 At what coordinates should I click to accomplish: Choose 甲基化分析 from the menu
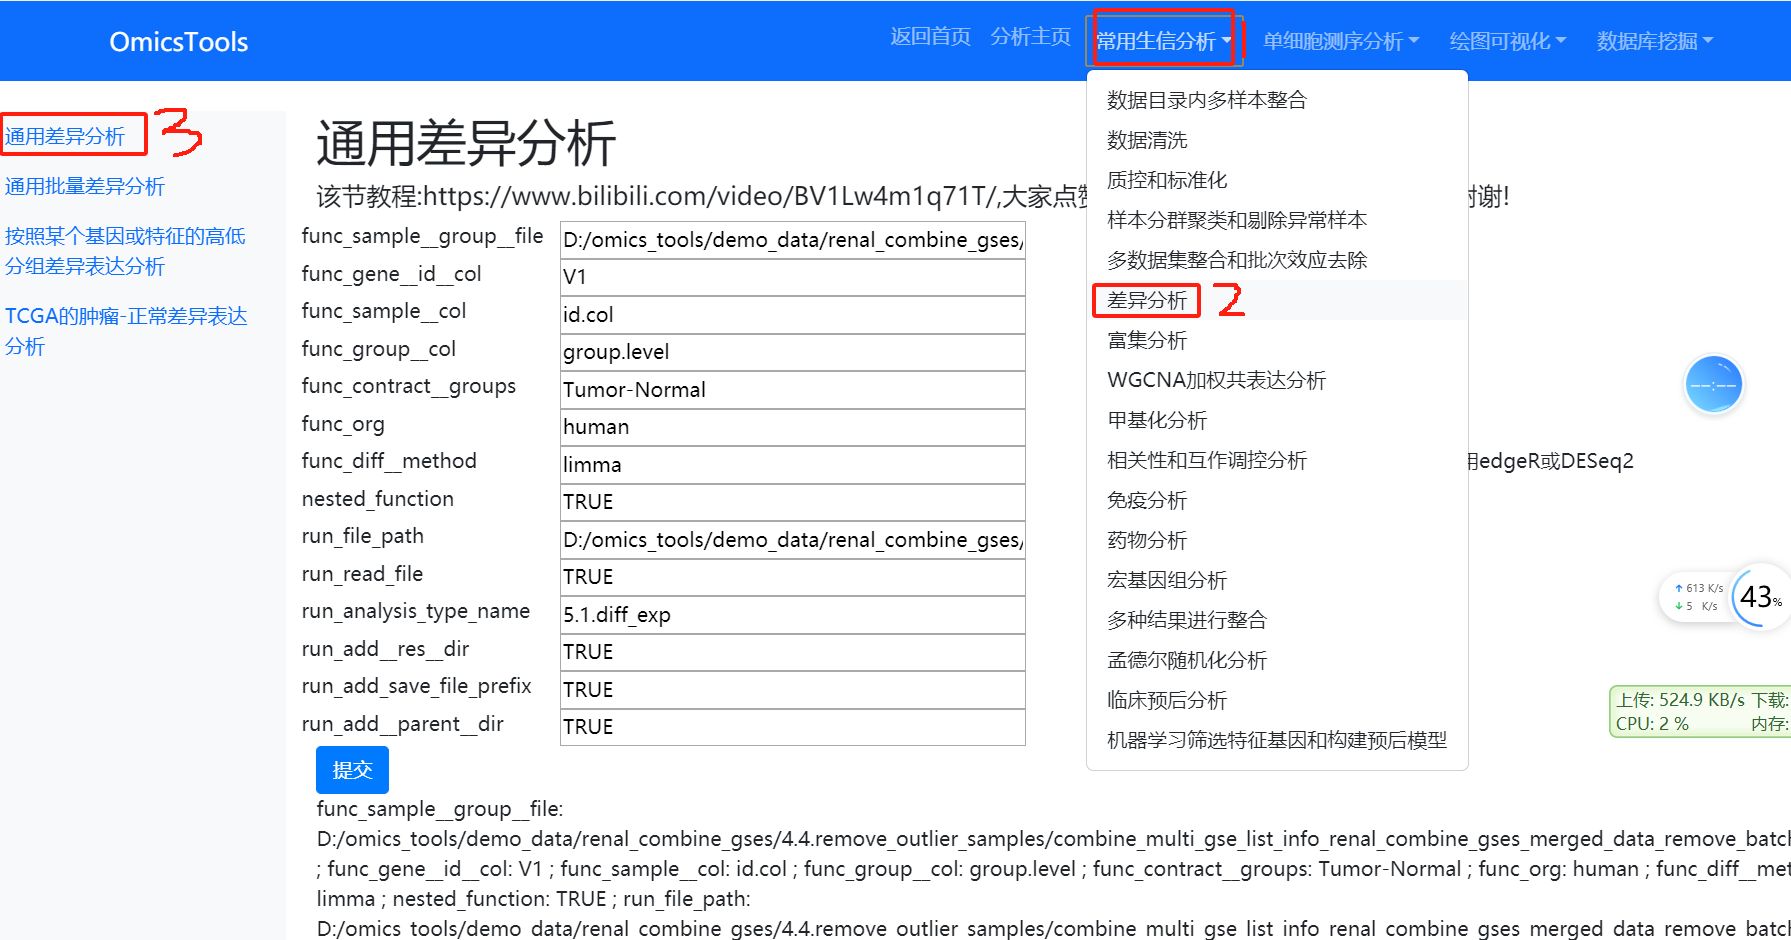tap(1277, 420)
